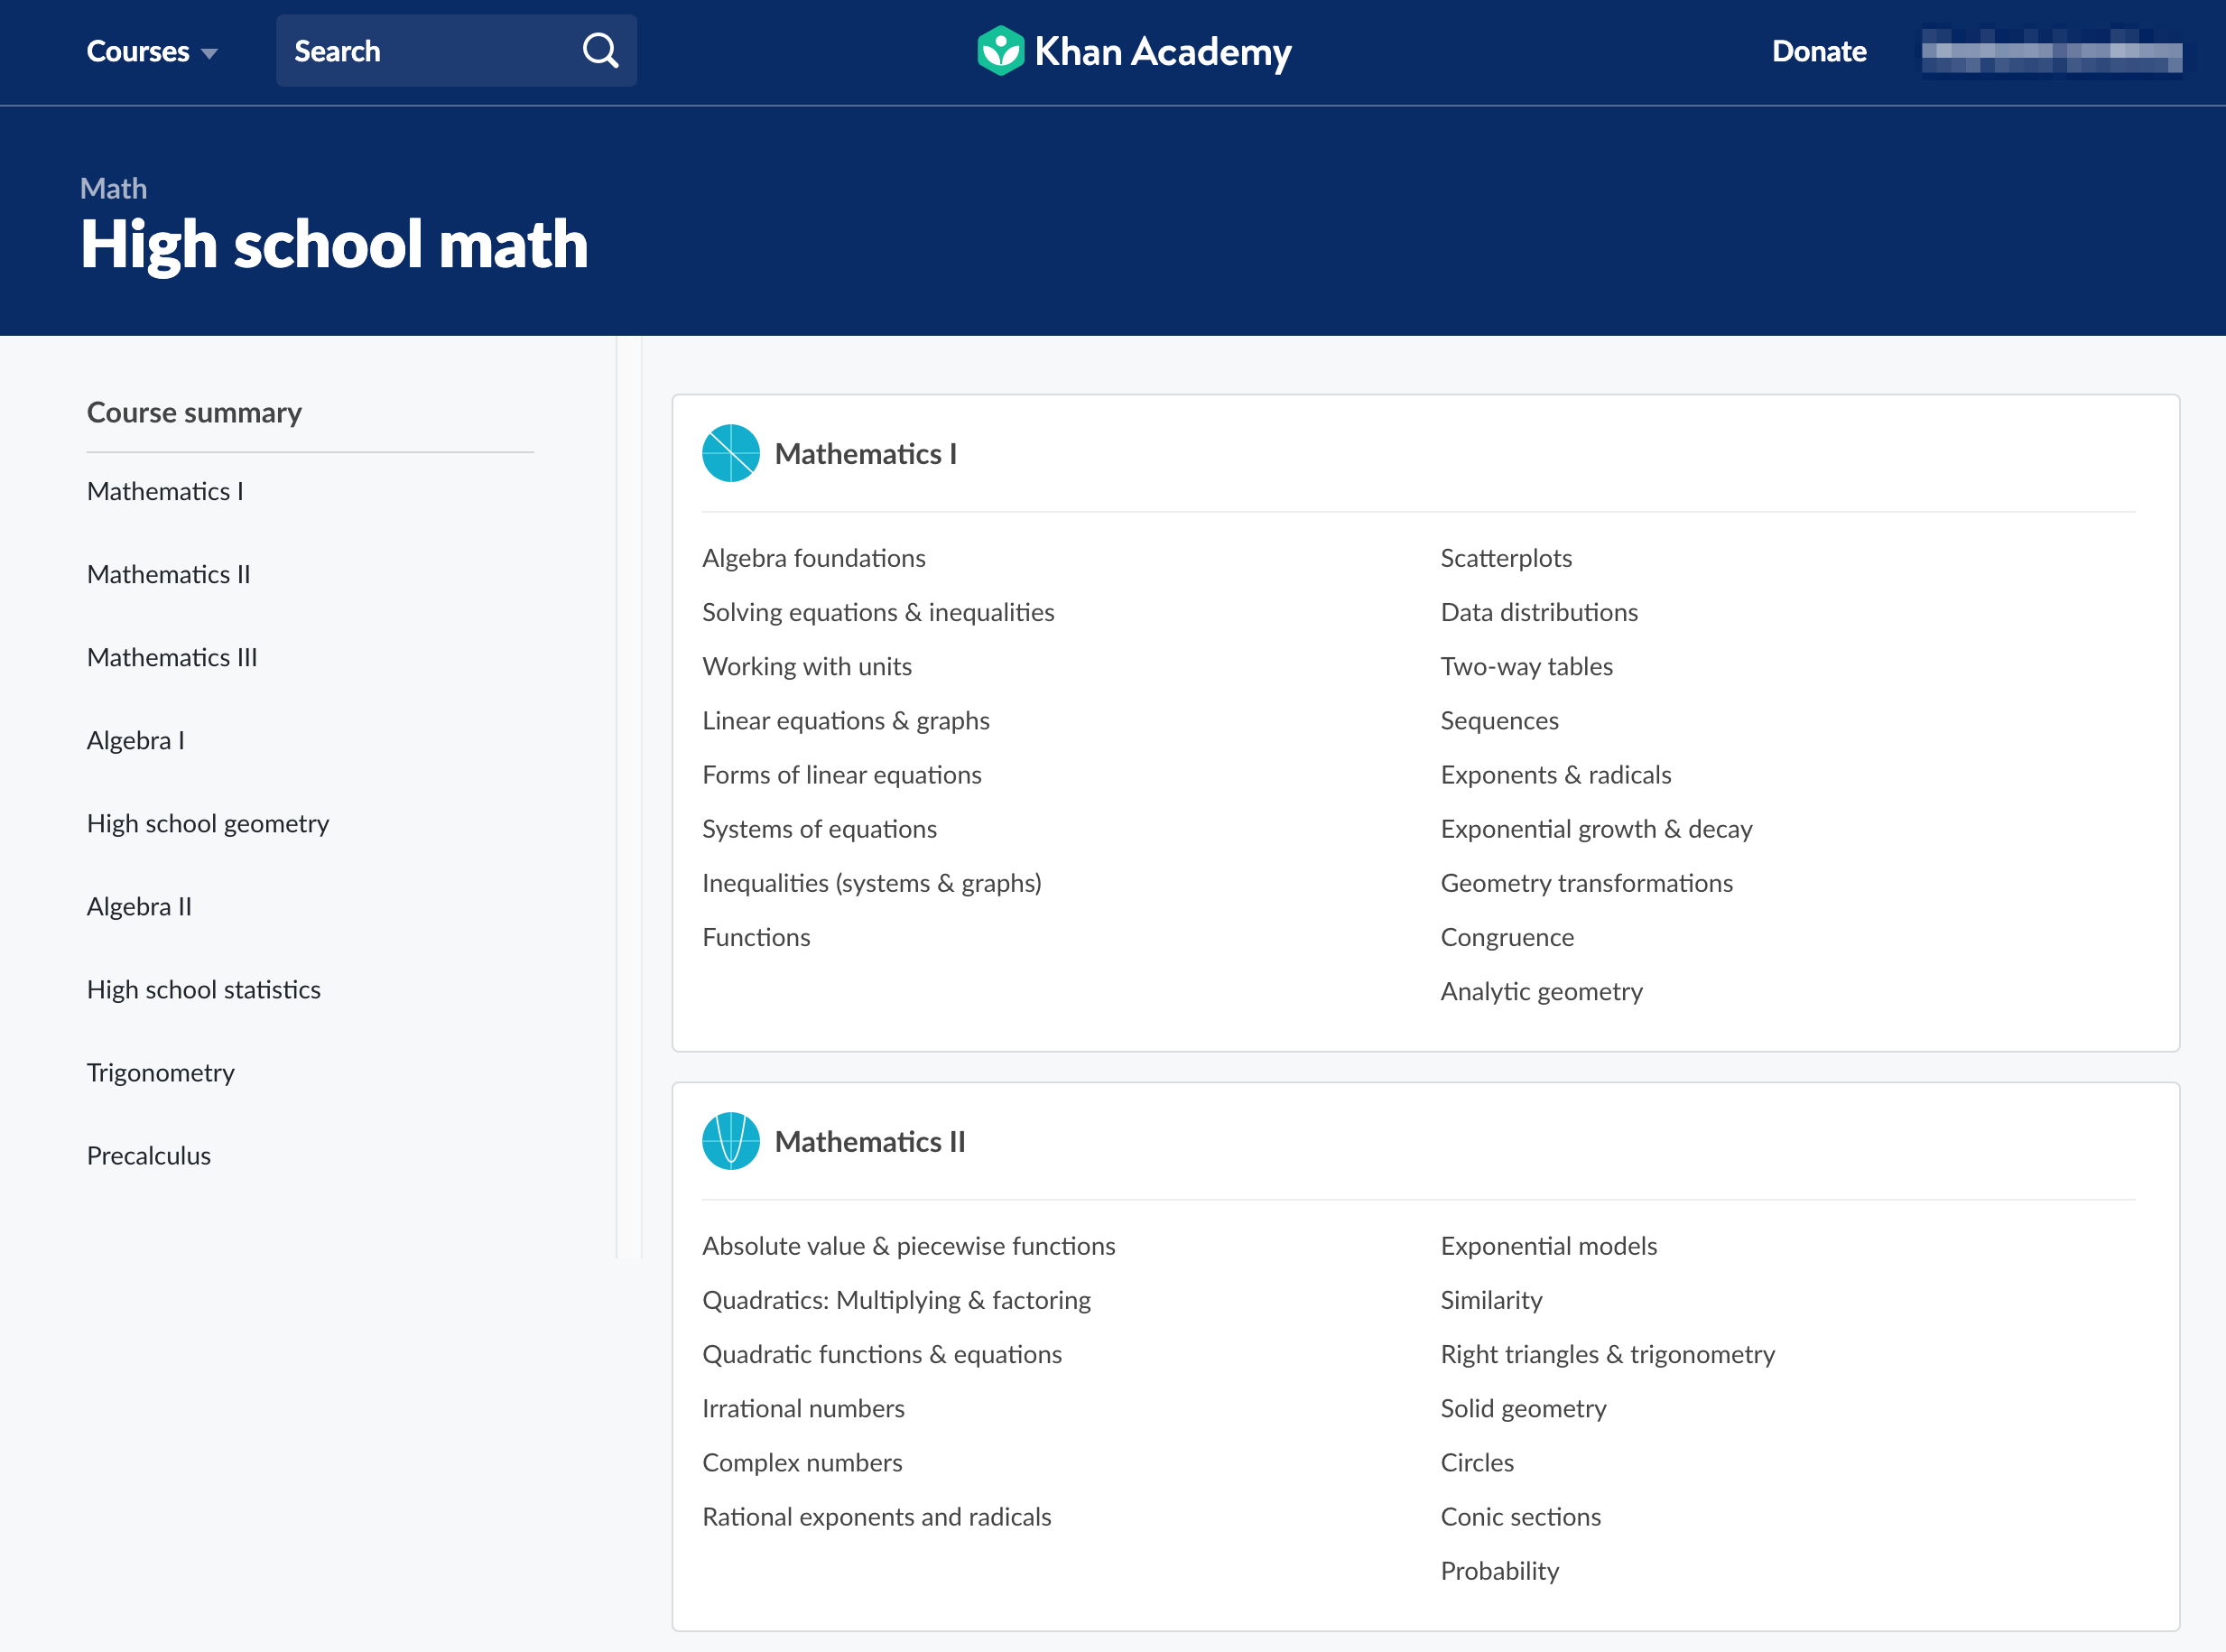Open Linear equations & graphs unit
Screen dimensions: 2226x1652
[846, 720]
